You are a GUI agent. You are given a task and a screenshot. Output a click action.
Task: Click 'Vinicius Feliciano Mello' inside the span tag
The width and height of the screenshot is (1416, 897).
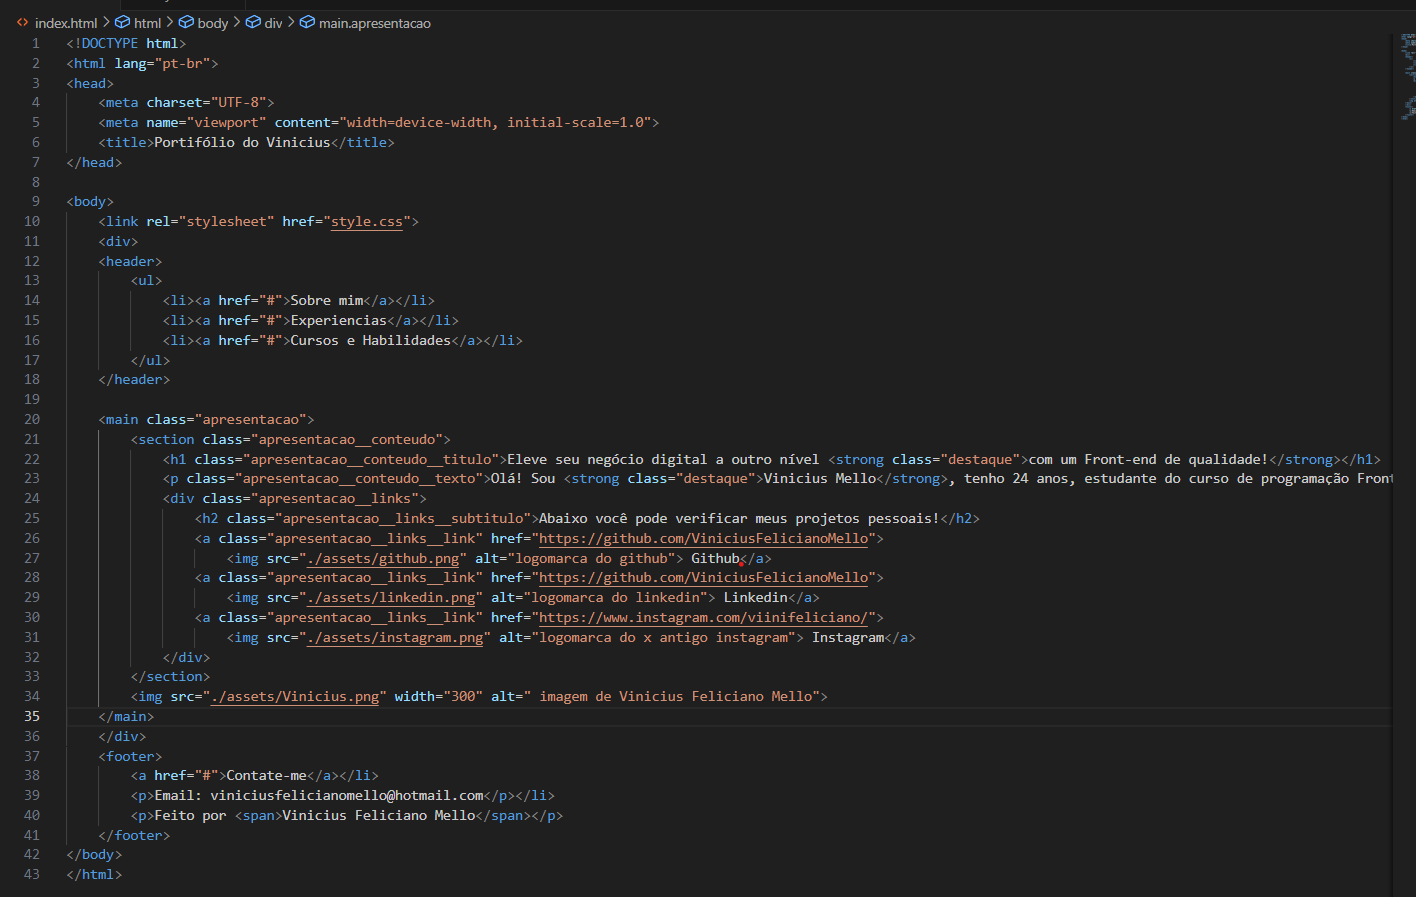coord(379,816)
